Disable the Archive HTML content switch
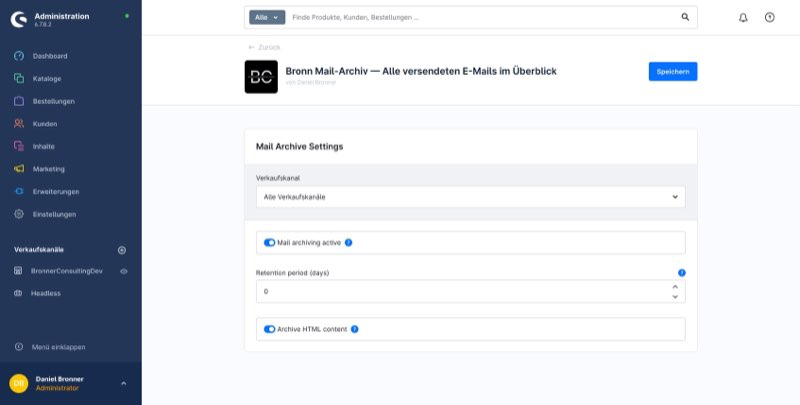This screenshot has height=405, width=800. (x=269, y=329)
